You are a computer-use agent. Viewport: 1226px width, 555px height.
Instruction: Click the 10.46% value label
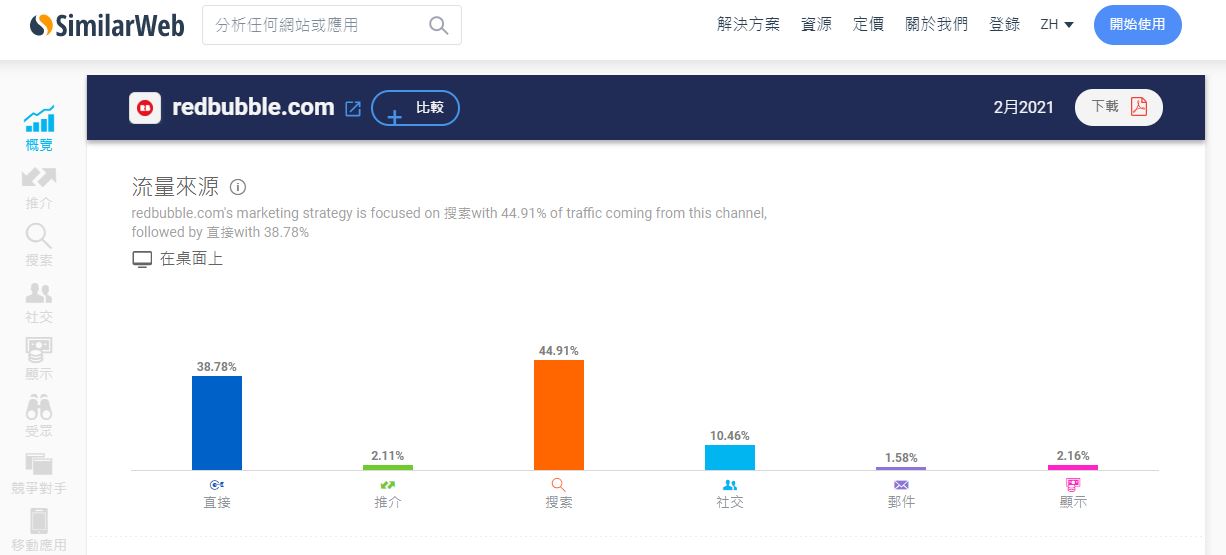(x=730, y=436)
